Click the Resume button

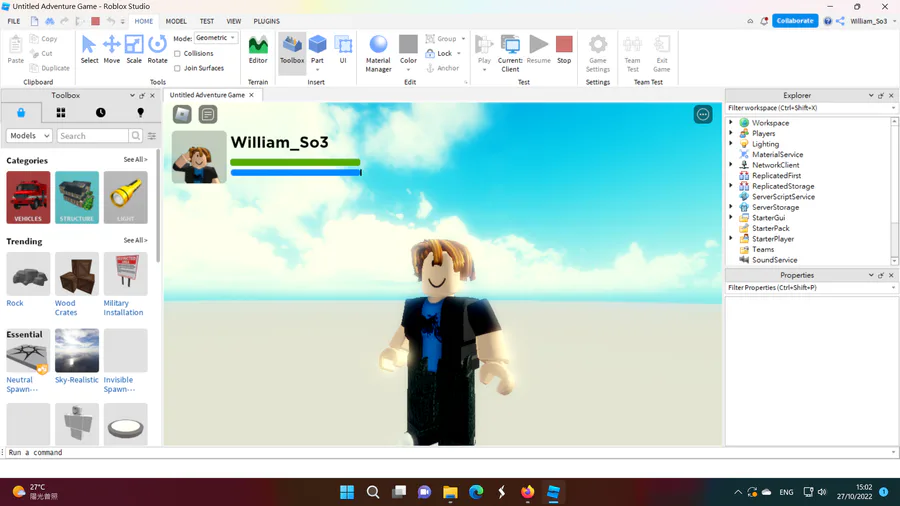[x=538, y=49]
